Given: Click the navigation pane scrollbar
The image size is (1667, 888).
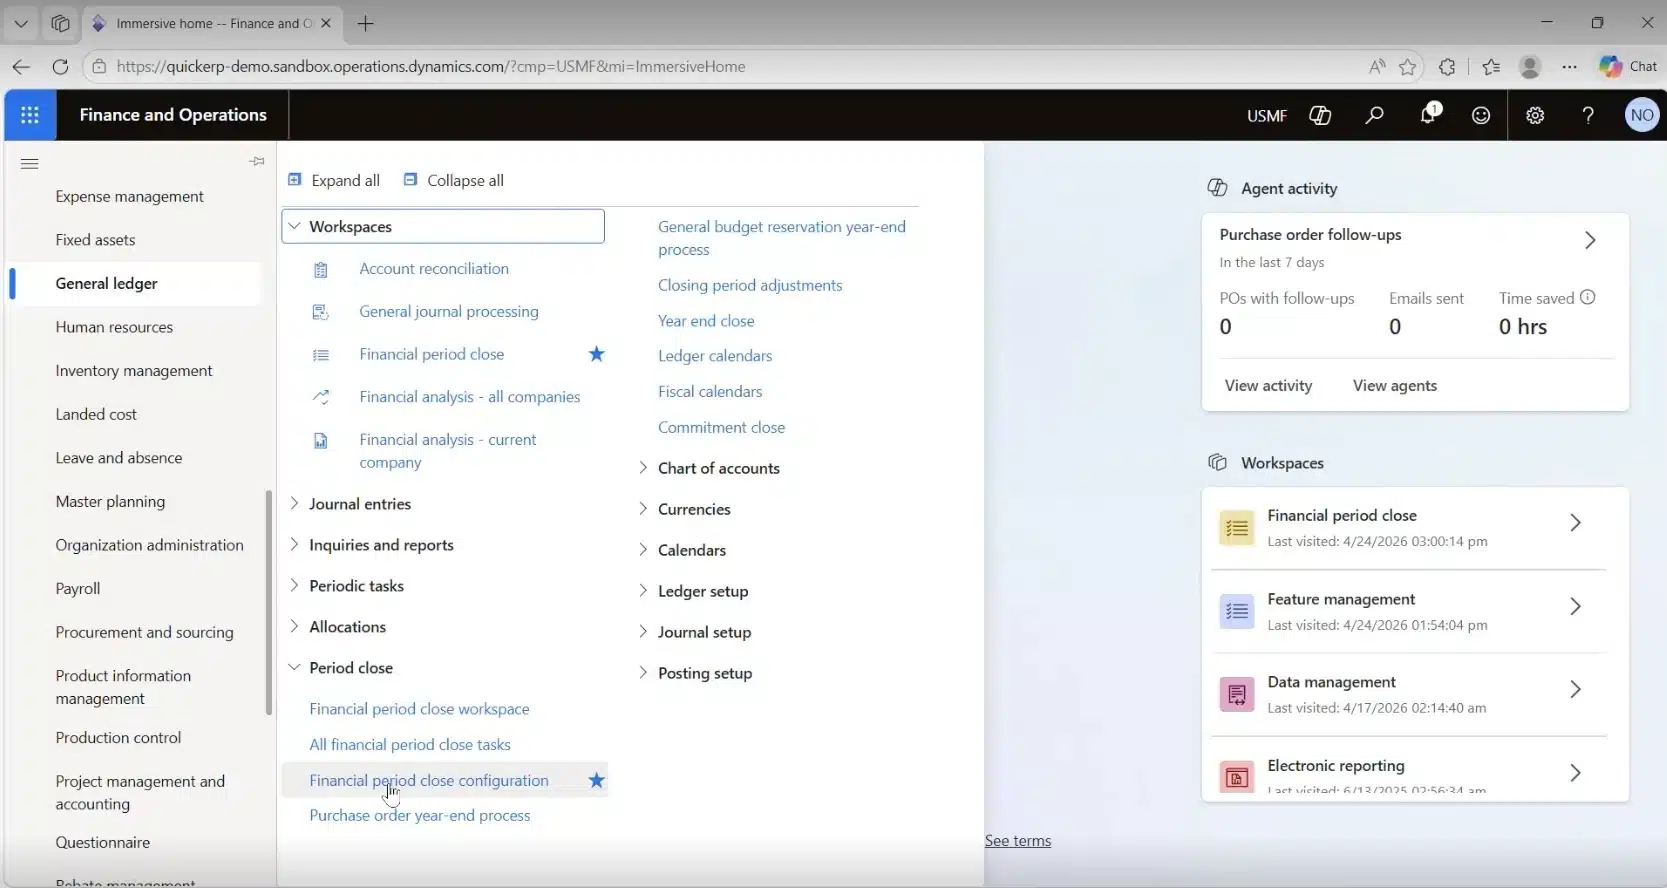Looking at the screenshot, I should pos(269,602).
